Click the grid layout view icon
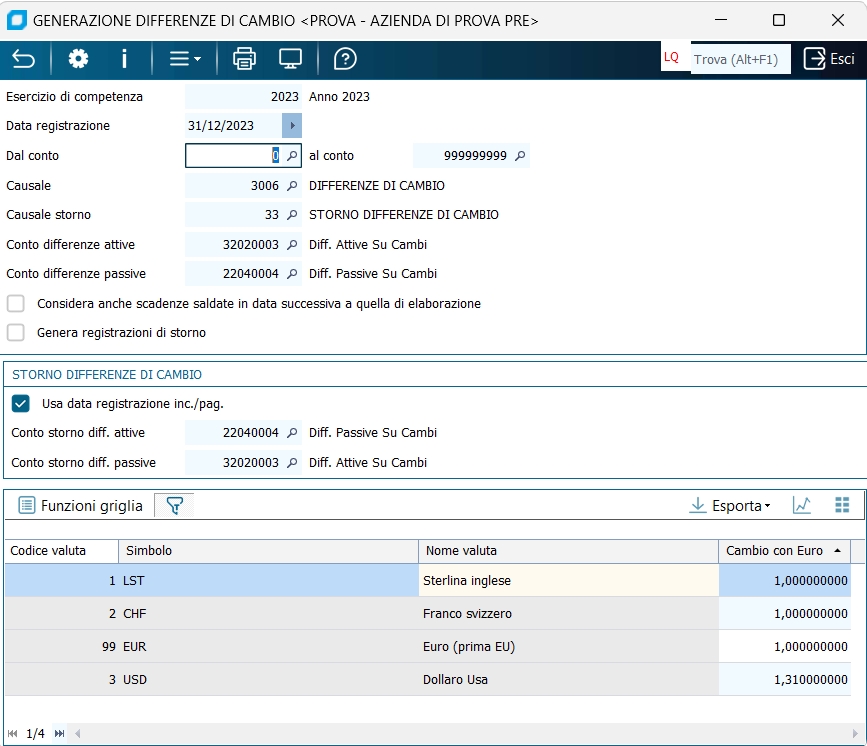The width and height of the screenshot is (867, 746). point(842,506)
